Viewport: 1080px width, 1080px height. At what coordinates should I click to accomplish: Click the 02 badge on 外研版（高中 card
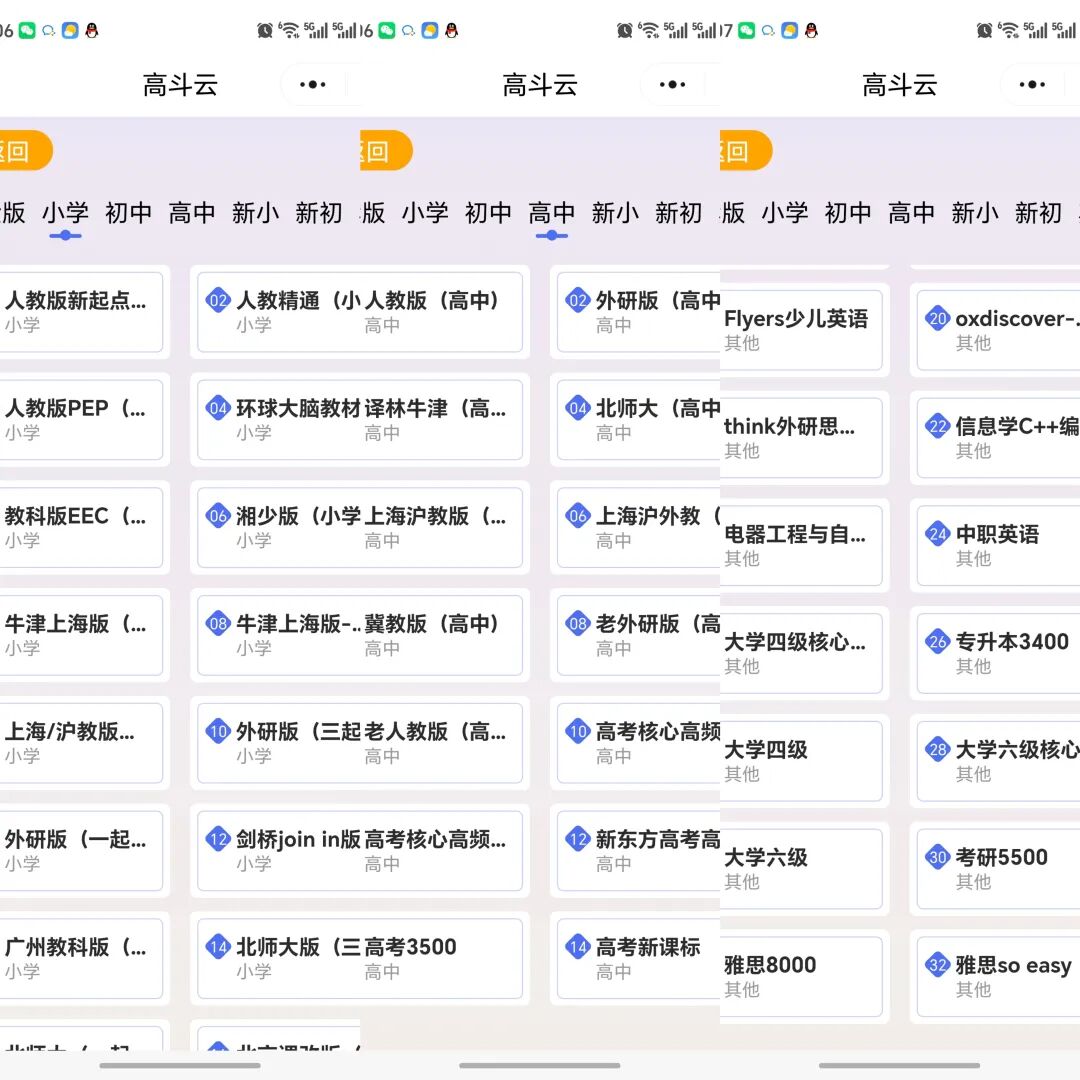[579, 300]
